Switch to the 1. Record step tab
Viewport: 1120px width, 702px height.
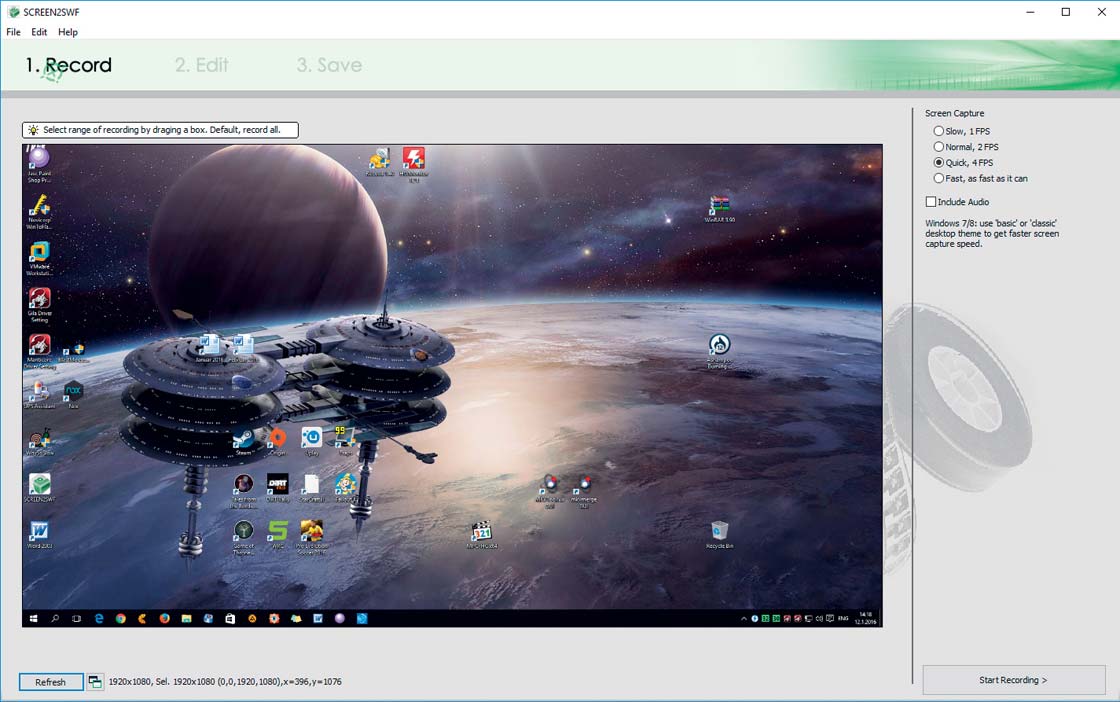[x=69, y=65]
